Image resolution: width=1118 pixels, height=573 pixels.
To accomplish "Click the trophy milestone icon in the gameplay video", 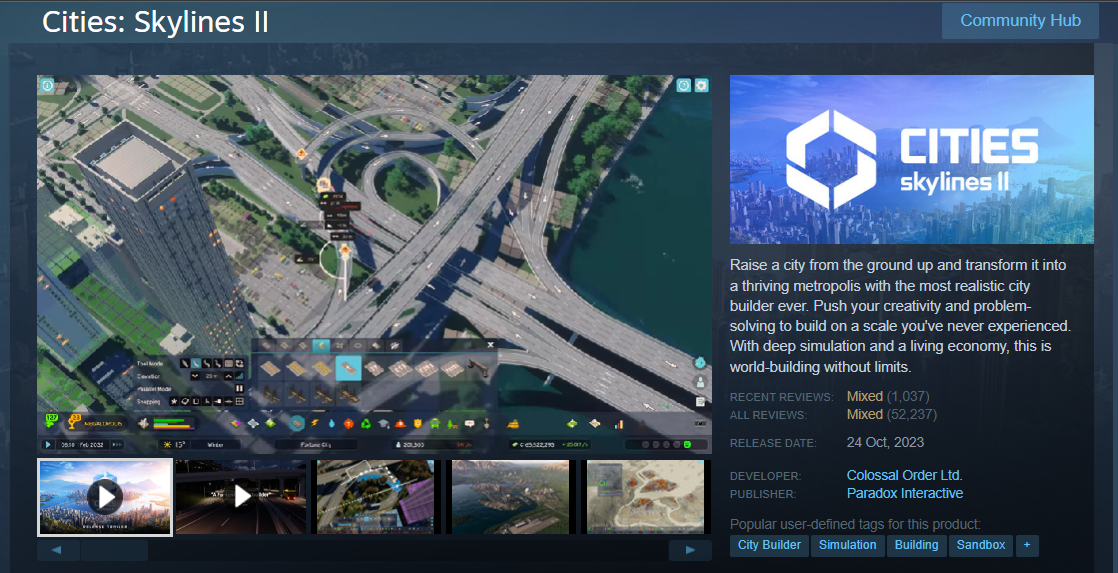I will tap(73, 422).
